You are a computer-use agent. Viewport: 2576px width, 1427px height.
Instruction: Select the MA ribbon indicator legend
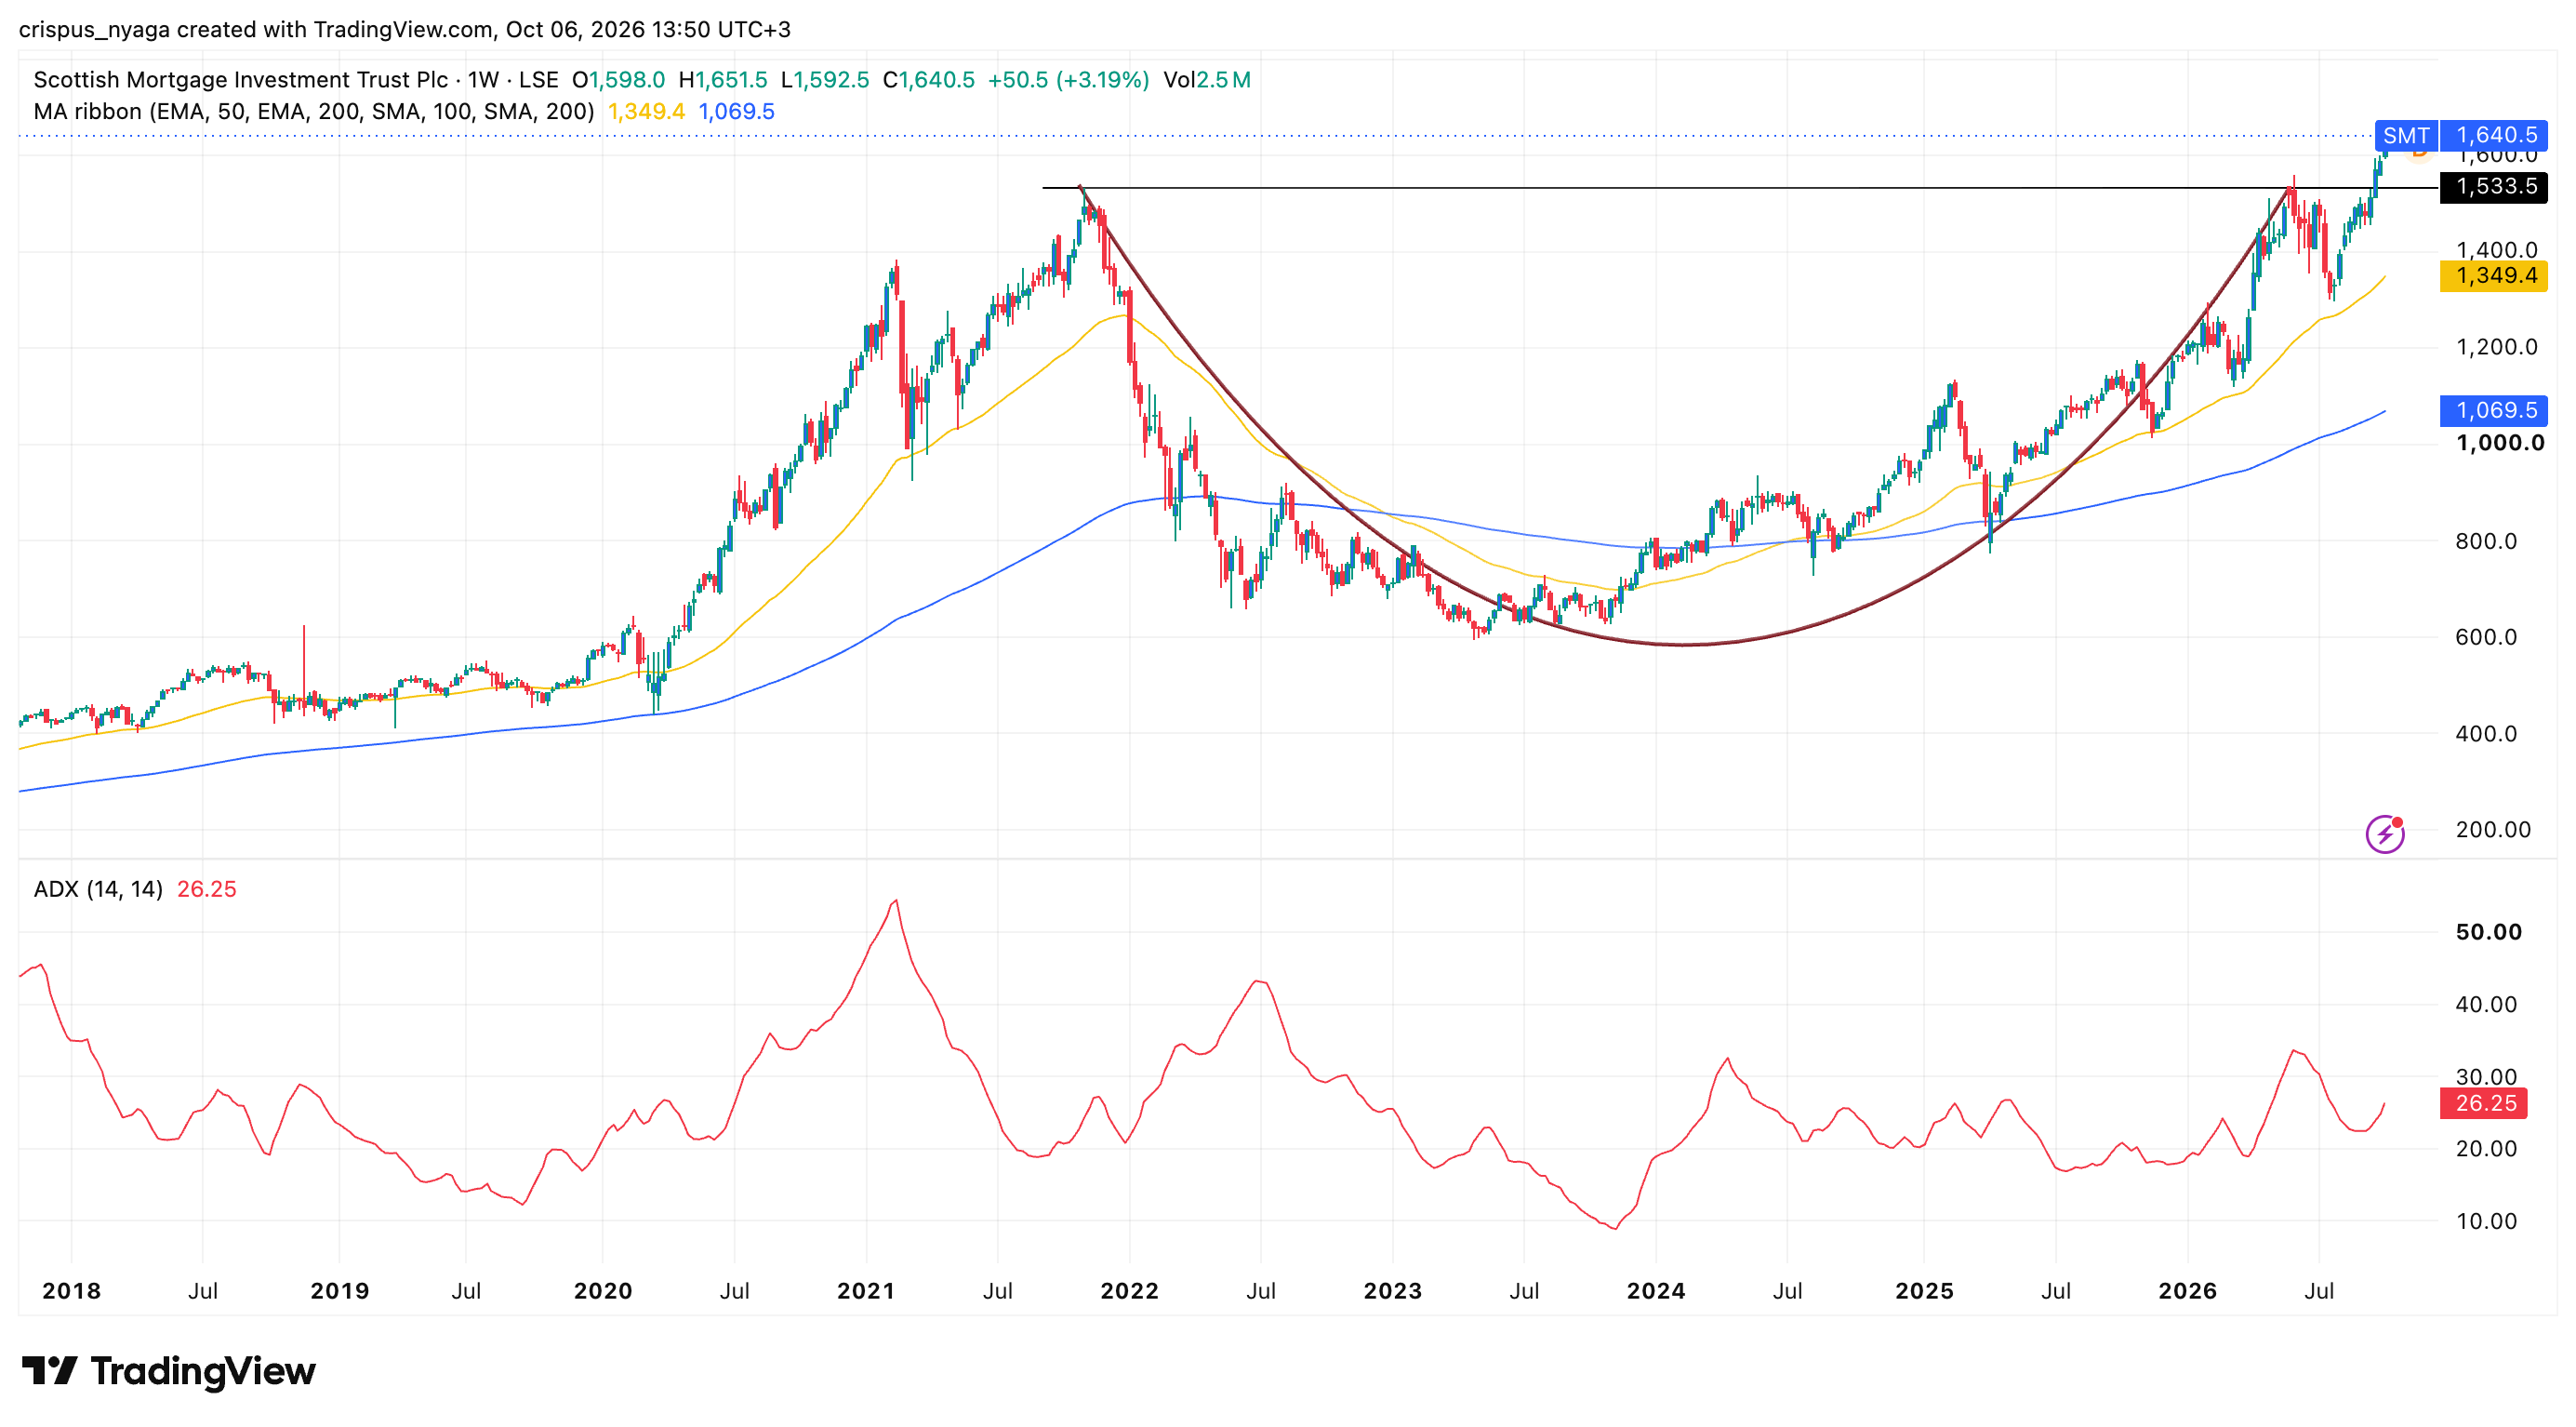tap(314, 112)
